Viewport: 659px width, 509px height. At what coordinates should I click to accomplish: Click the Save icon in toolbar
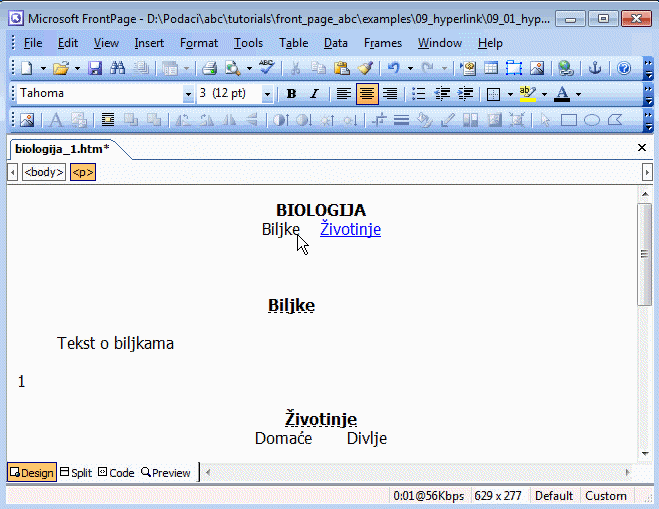pos(95,69)
